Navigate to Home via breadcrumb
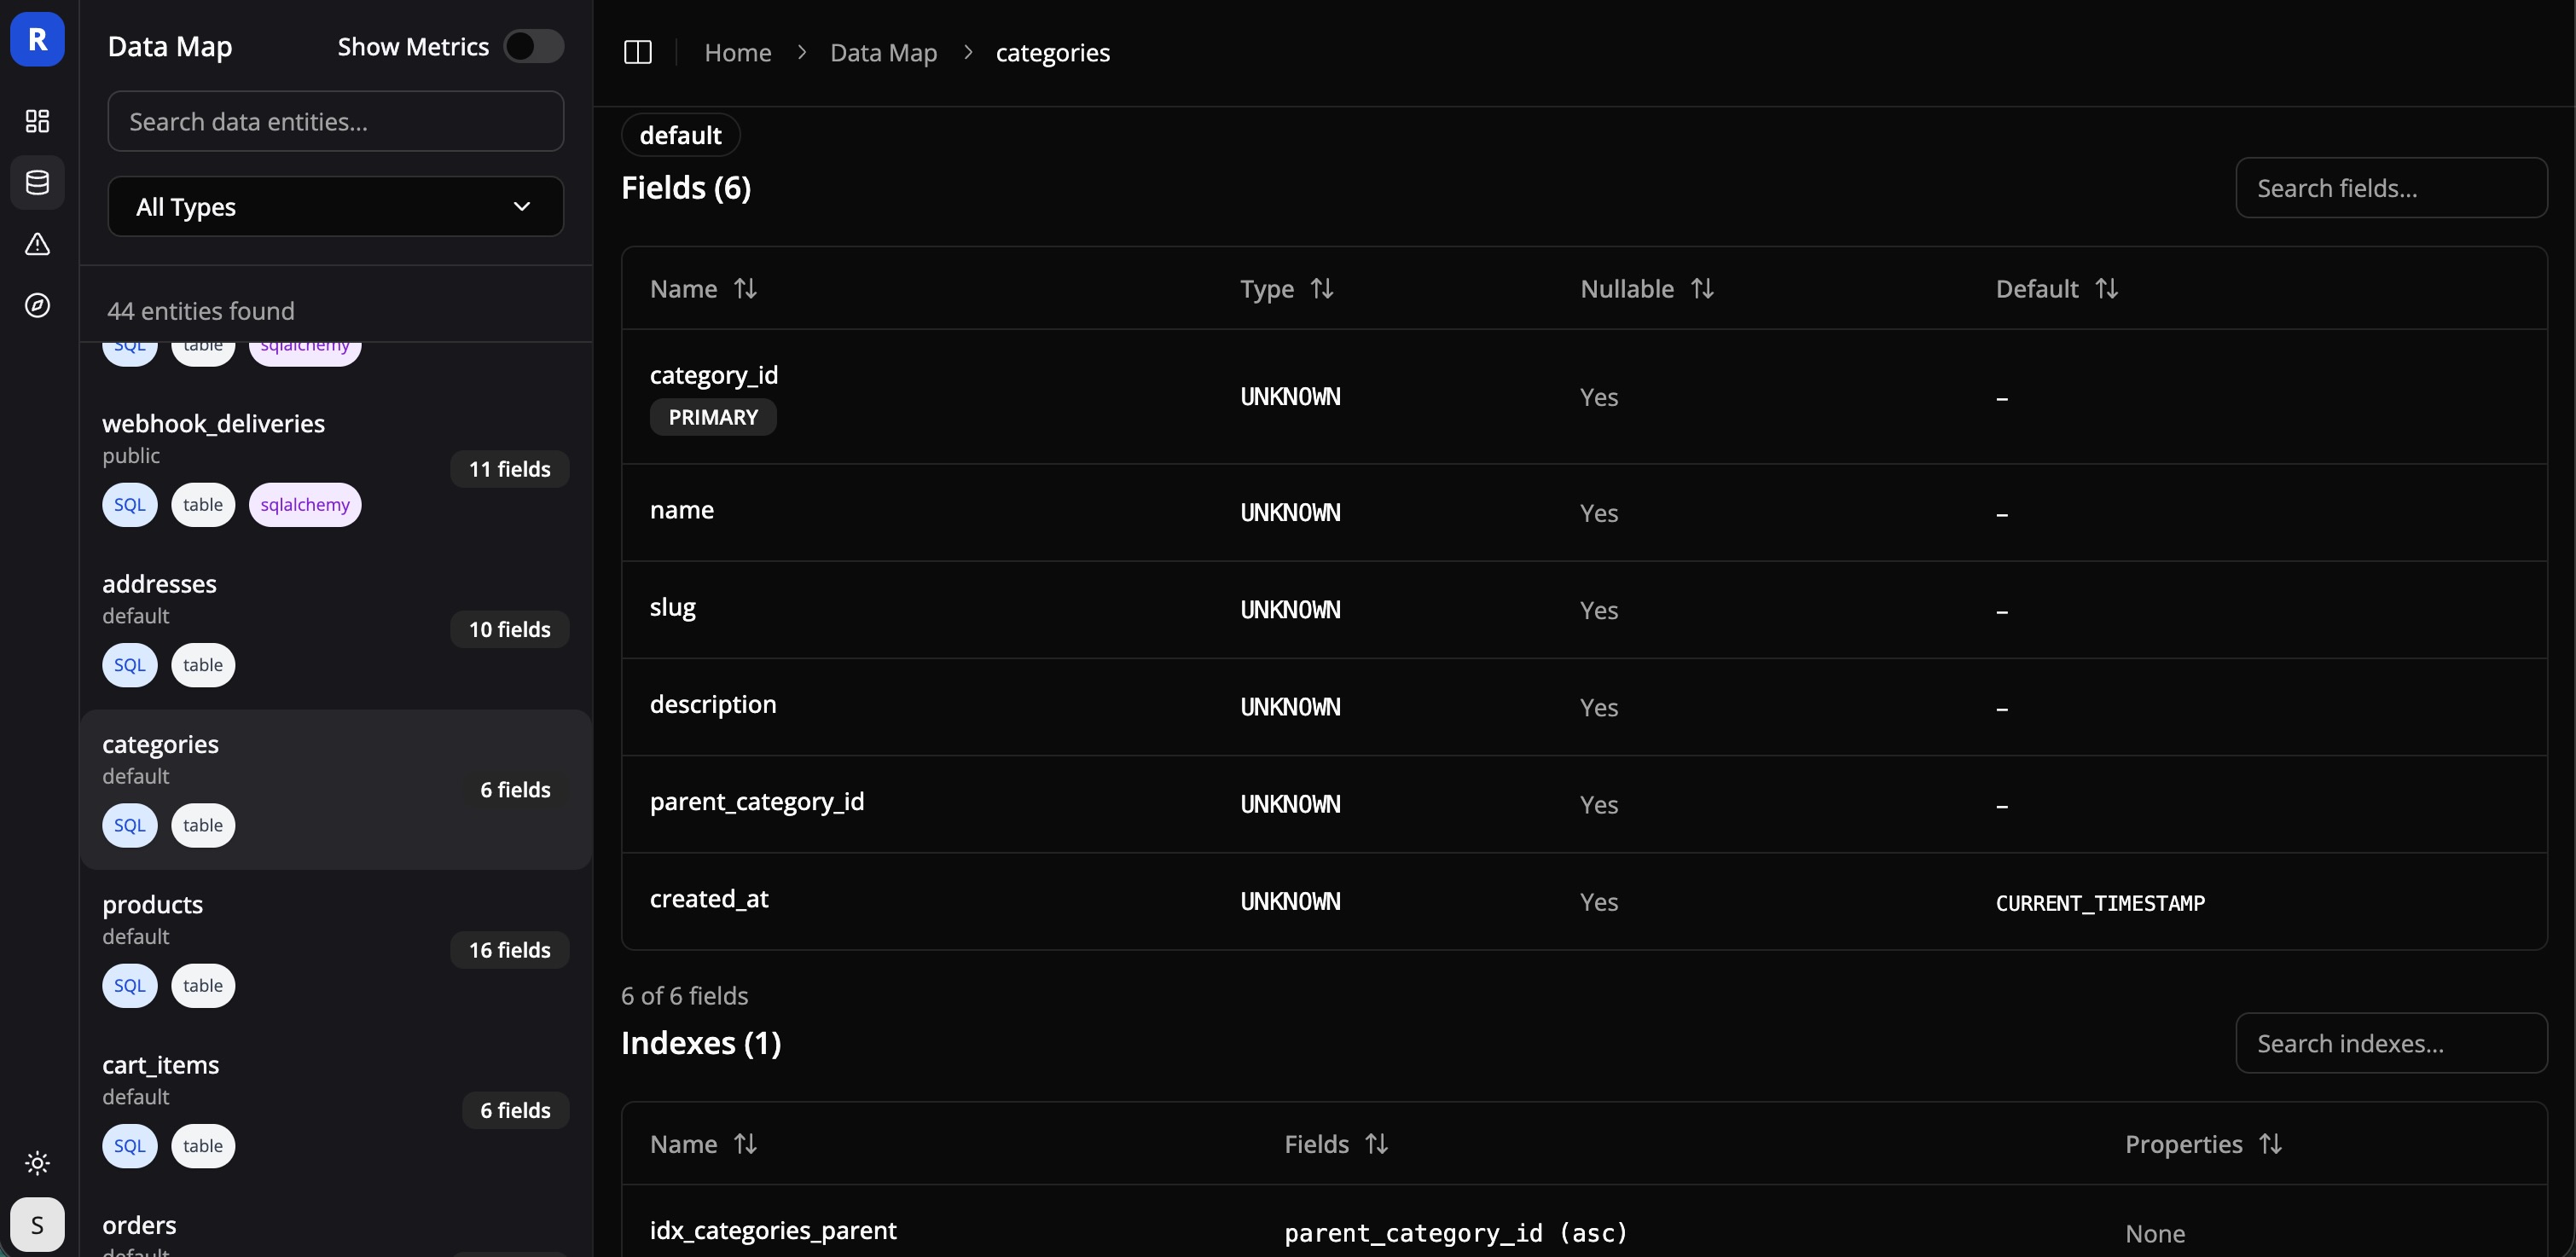The width and height of the screenshot is (2576, 1257). click(x=737, y=52)
